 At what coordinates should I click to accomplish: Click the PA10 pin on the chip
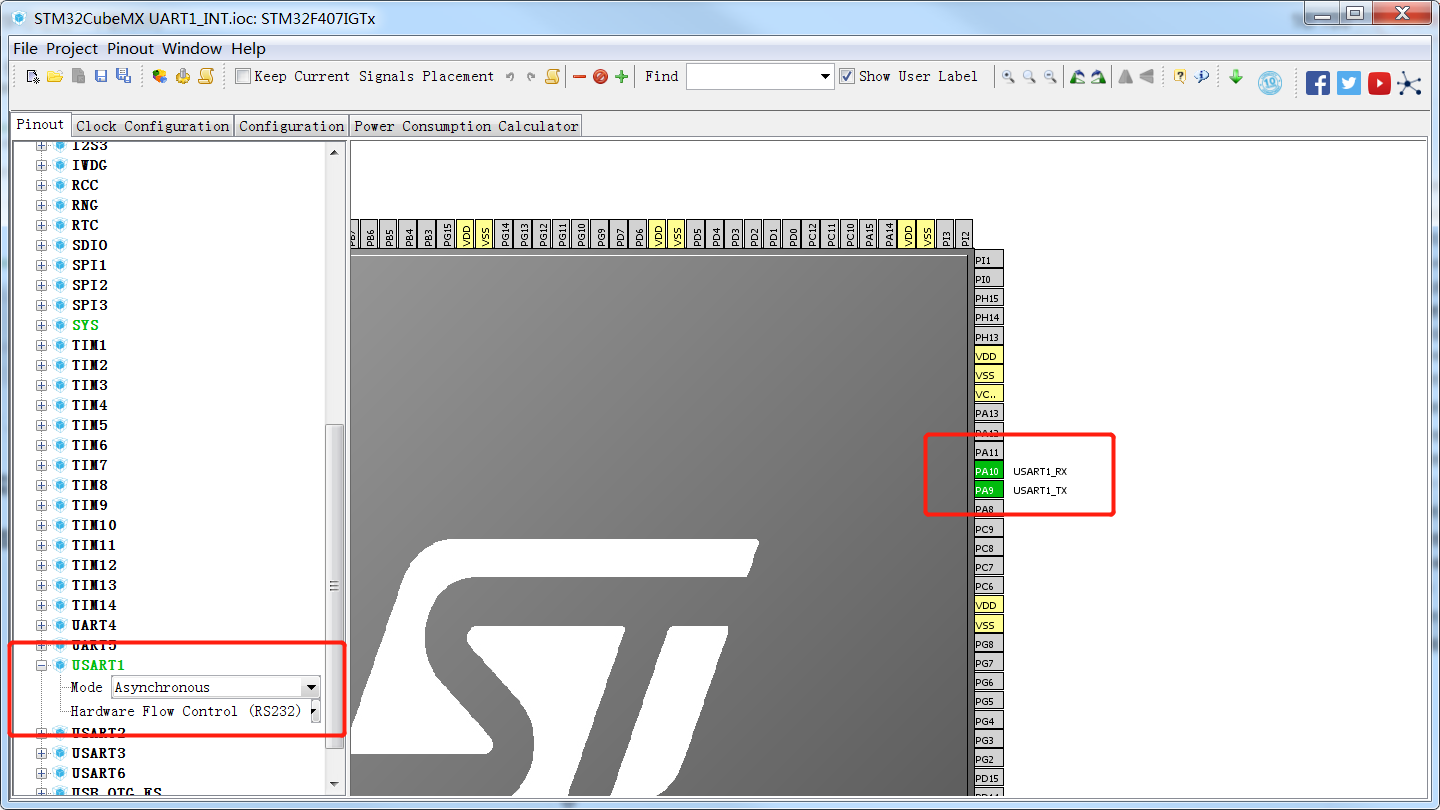coord(989,471)
